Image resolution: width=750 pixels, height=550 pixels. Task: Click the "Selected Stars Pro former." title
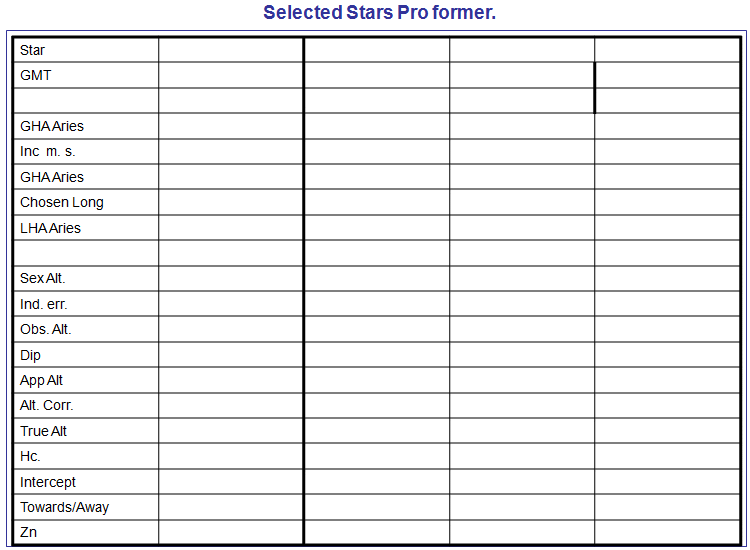379,13
